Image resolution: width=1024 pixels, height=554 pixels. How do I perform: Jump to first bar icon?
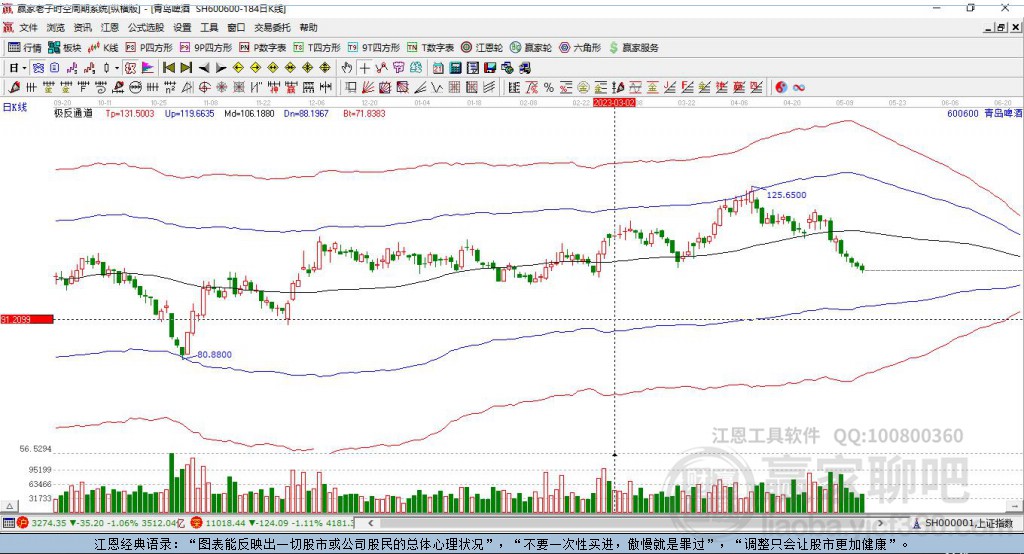click(x=168, y=68)
